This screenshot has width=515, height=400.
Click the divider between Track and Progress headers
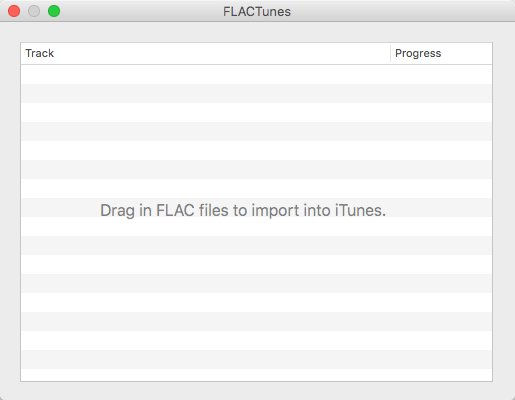pyautogui.click(x=390, y=53)
